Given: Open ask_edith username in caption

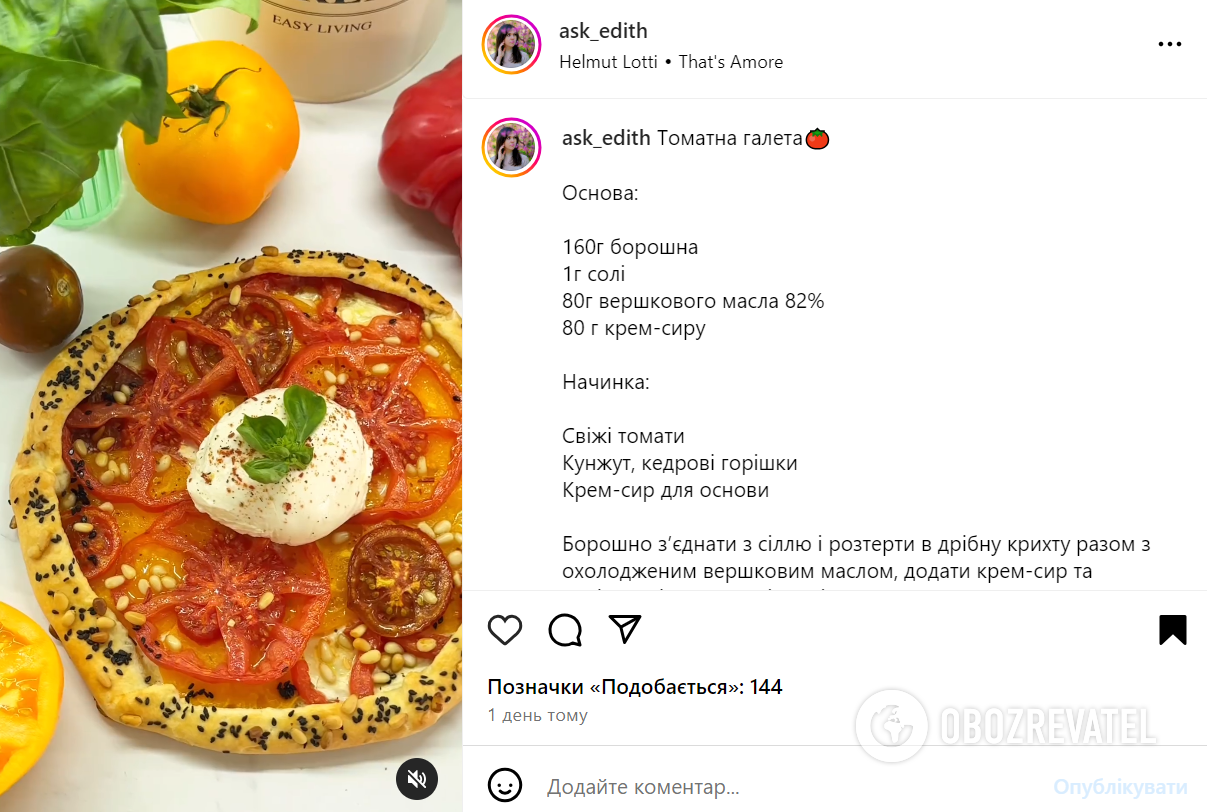Looking at the screenshot, I should [x=607, y=138].
